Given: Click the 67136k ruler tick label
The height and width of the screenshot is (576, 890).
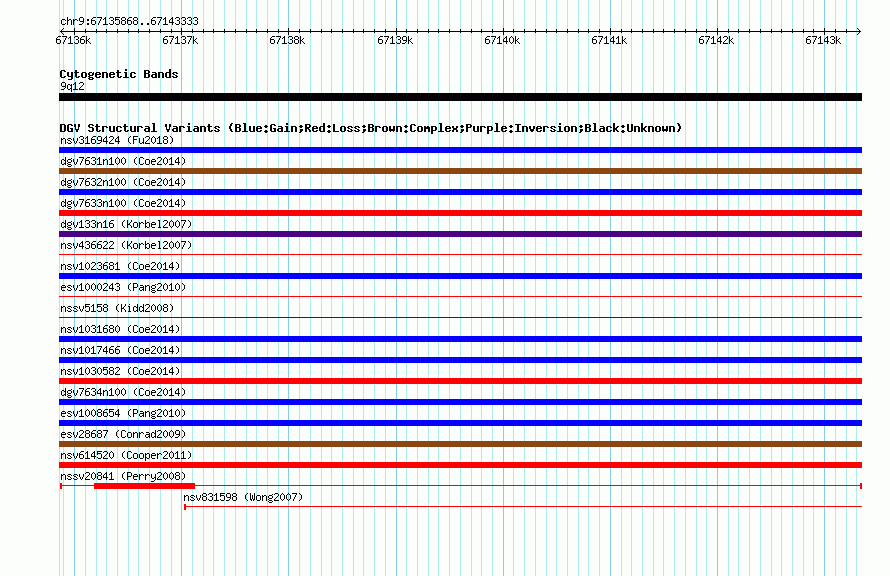Looking at the screenshot, I should (x=73, y=40).
